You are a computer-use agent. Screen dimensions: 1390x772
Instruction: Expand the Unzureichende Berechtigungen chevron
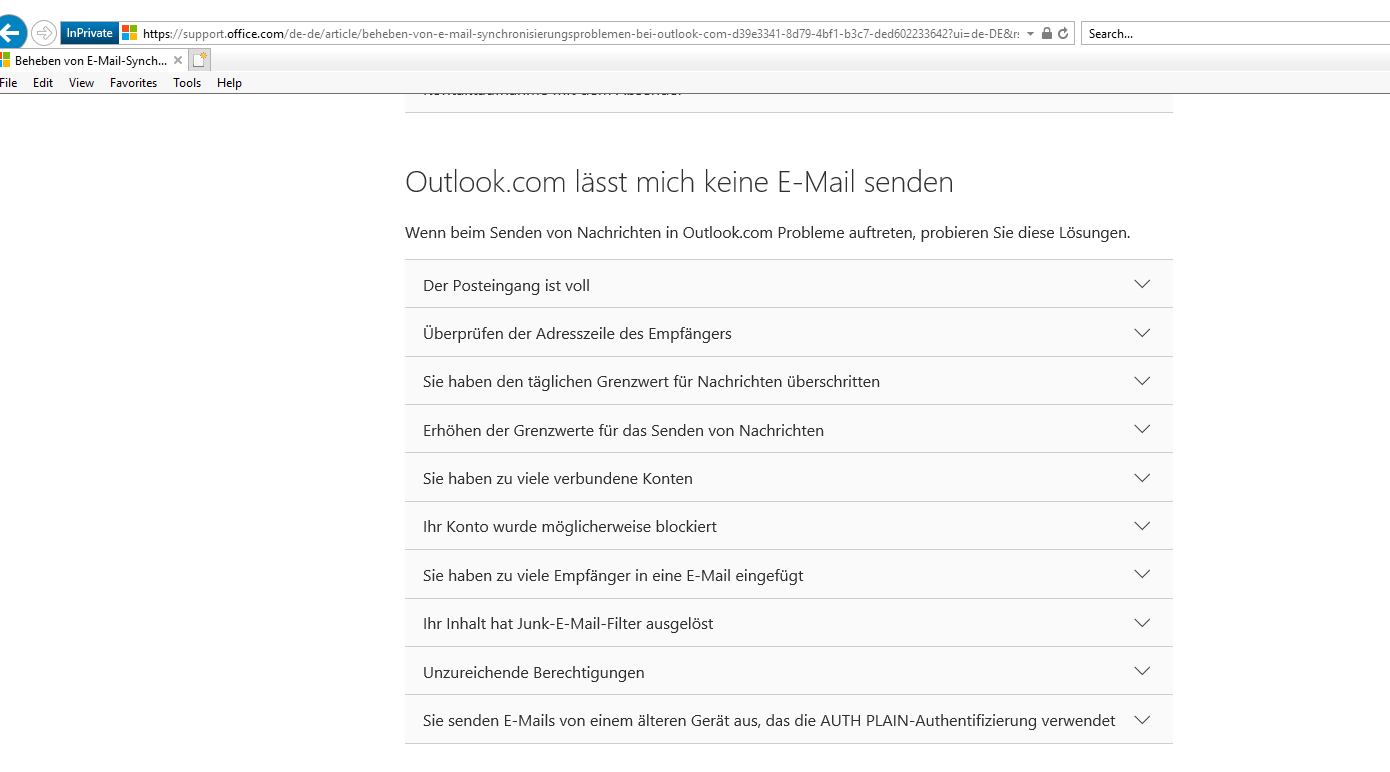[x=1142, y=671]
